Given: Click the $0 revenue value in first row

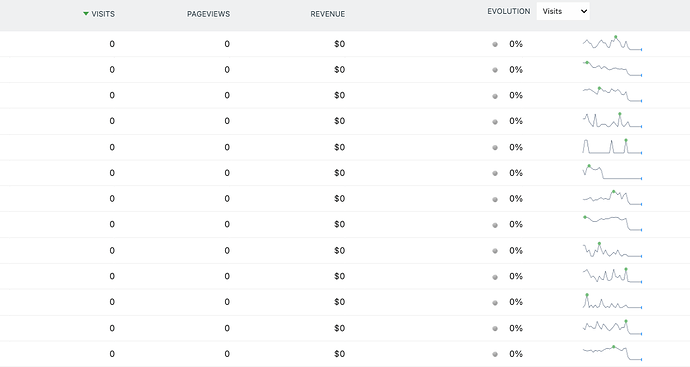Looking at the screenshot, I should [339, 44].
